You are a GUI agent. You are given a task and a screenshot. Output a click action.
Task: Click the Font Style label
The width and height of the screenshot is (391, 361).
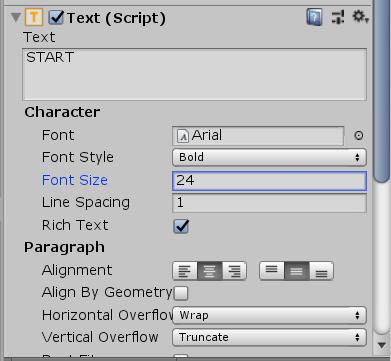click(78, 157)
